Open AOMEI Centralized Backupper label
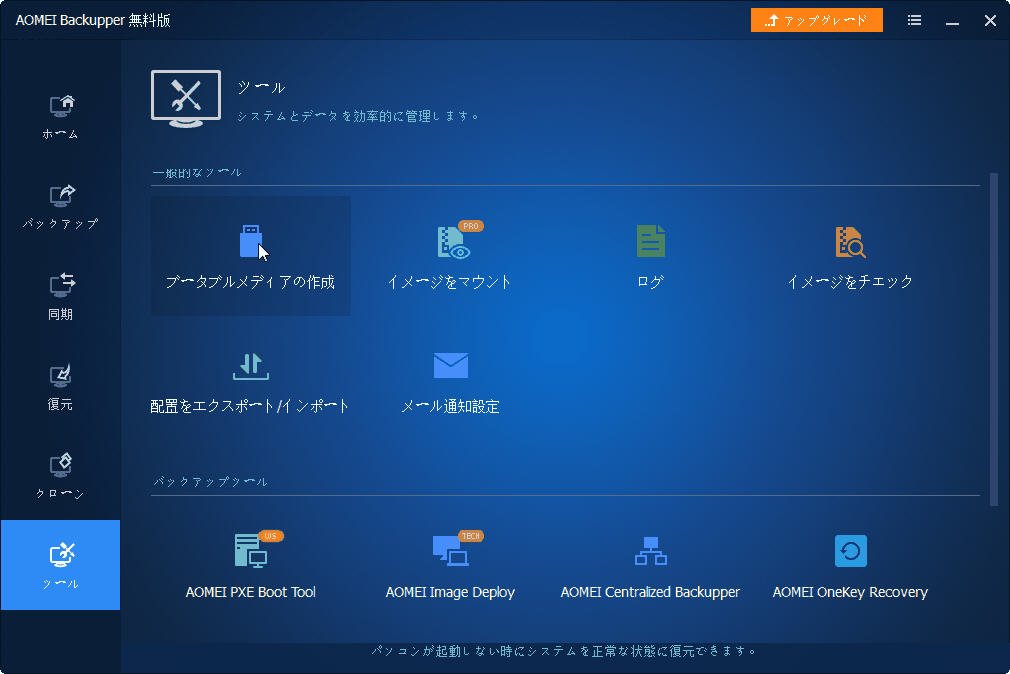Image resolution: width=1010 pixels, height=674 pixels. (650, 592)
